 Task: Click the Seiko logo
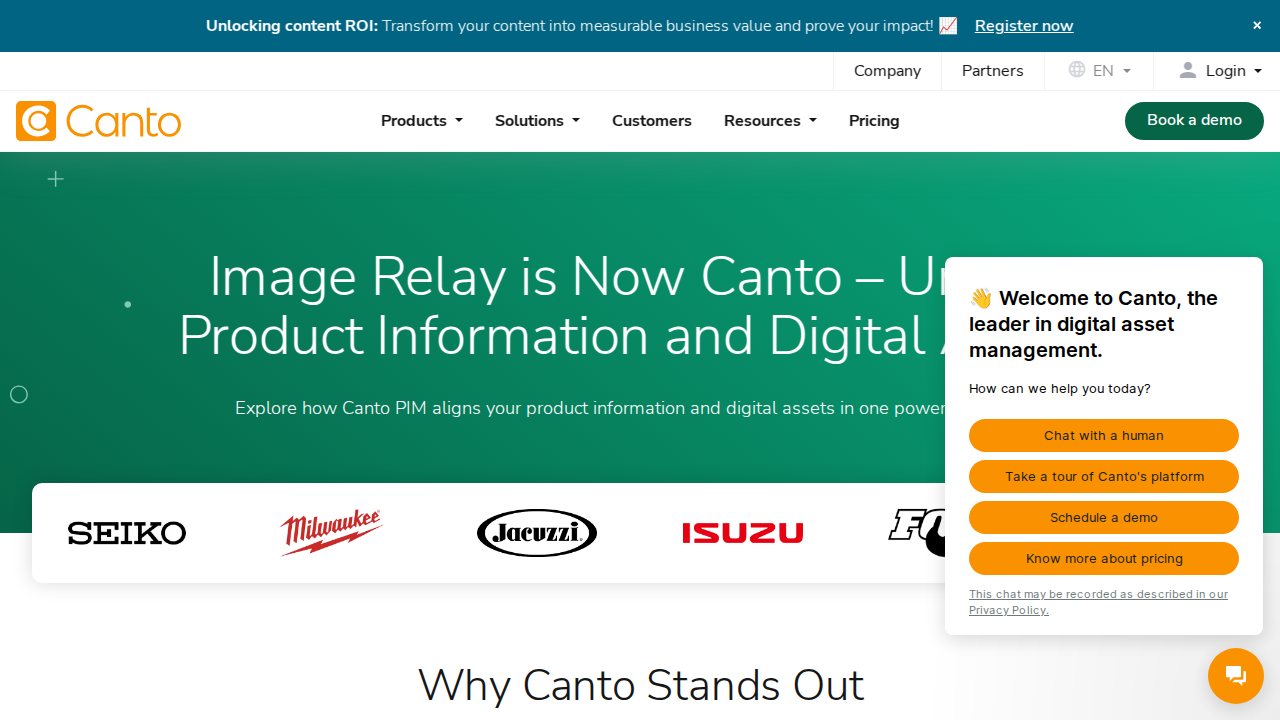point(127,533)
